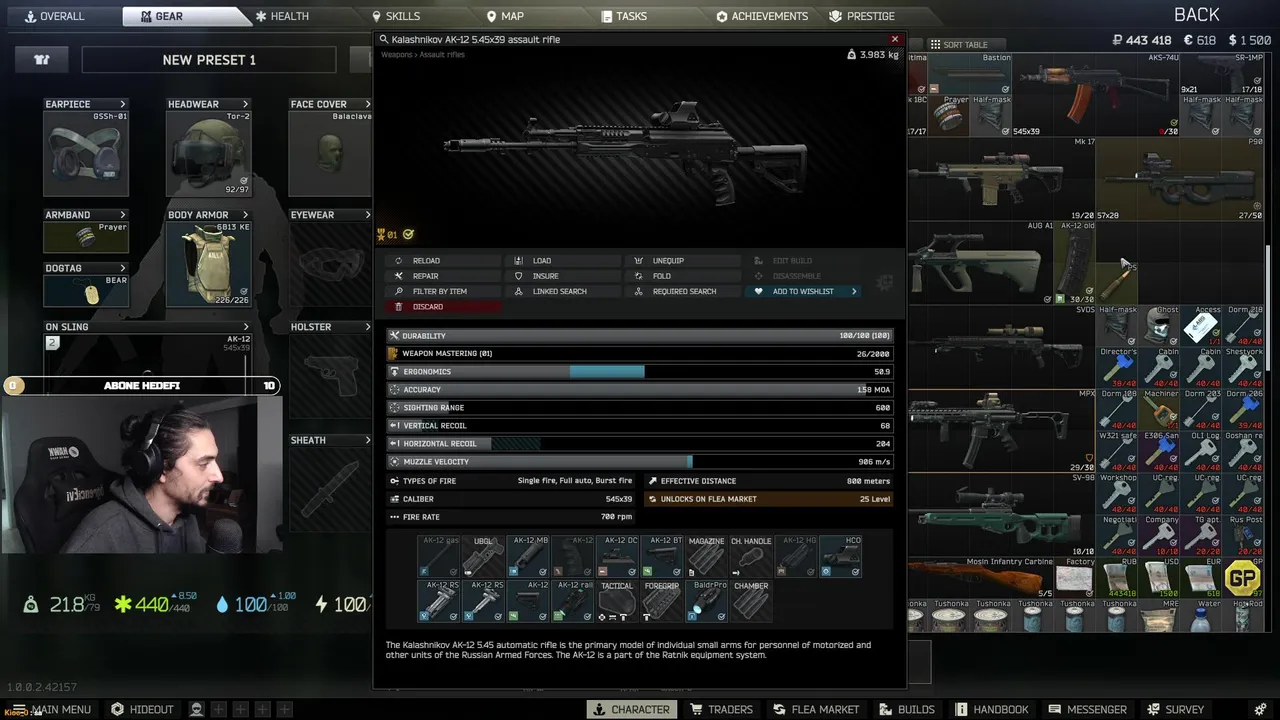
Task: Select the AK-12 MB muzzle brake slot
Action: coord(528,556)
